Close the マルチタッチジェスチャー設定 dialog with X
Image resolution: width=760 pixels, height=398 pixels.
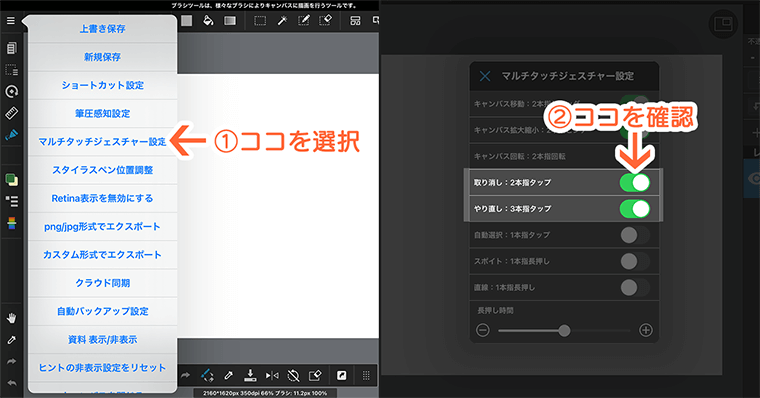pyautogui.click(x=485, y=76)
